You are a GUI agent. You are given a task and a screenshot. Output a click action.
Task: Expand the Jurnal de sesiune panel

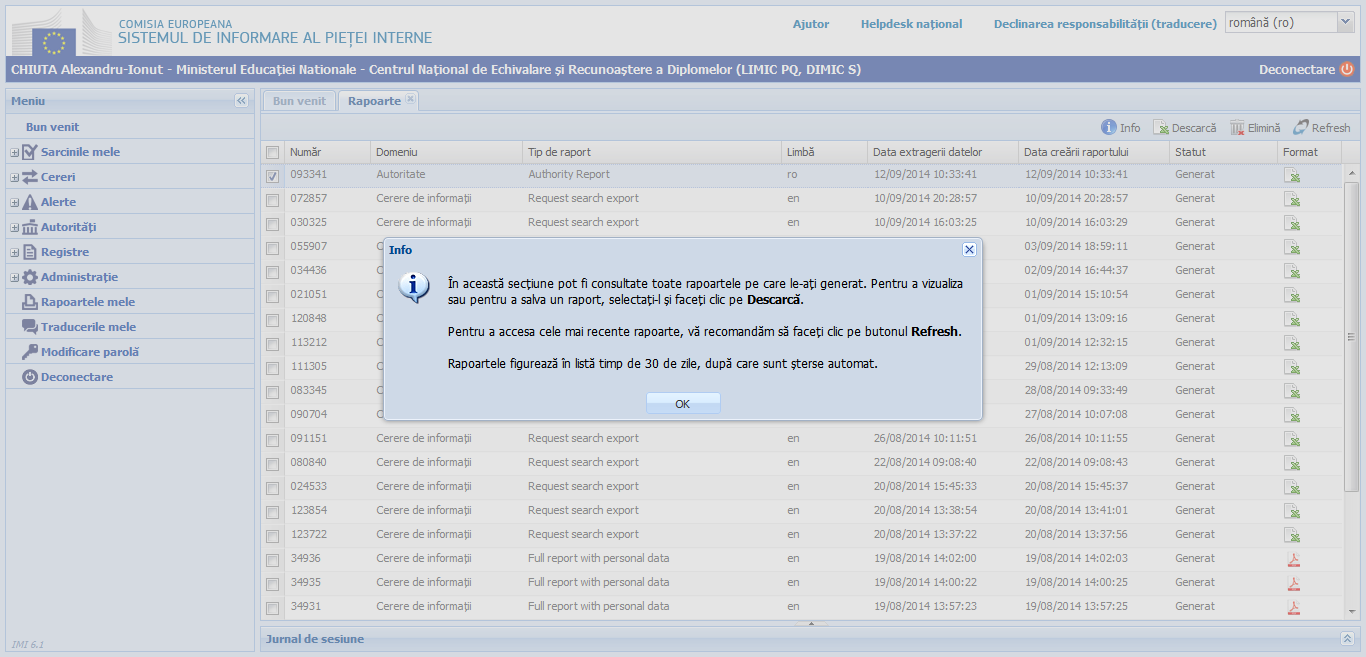[x=1346, y=638]
